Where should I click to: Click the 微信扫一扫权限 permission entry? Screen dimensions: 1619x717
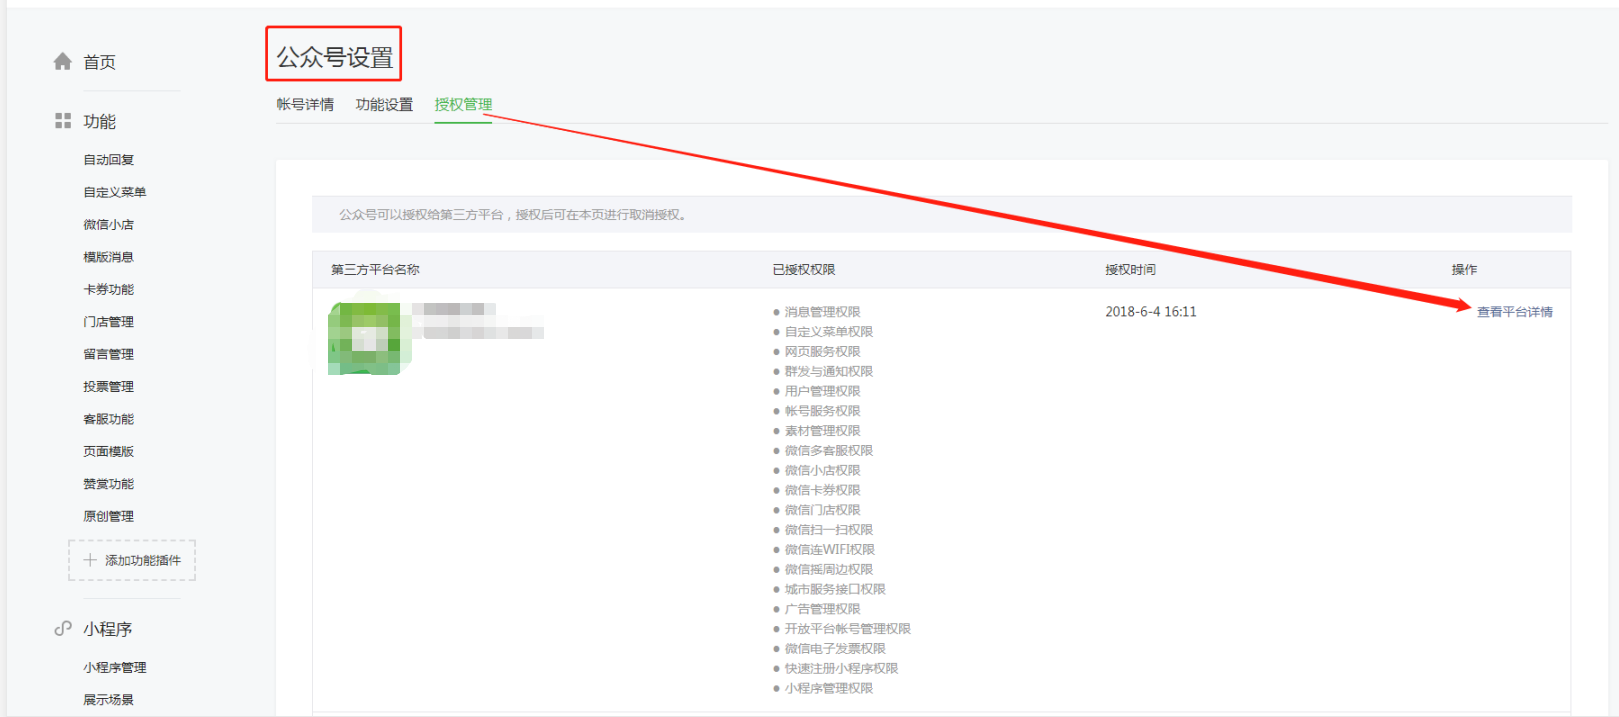point(829,530)
